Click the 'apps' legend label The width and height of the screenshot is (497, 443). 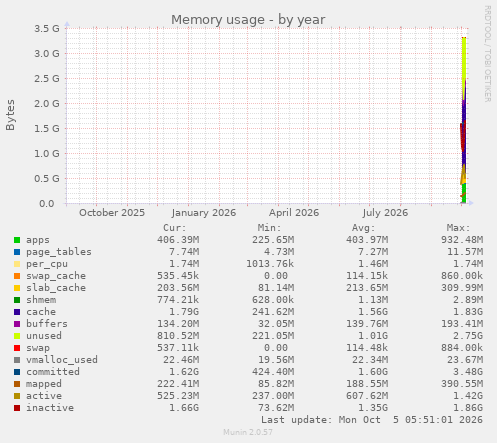pyautogui.click(x=38, y=240)
